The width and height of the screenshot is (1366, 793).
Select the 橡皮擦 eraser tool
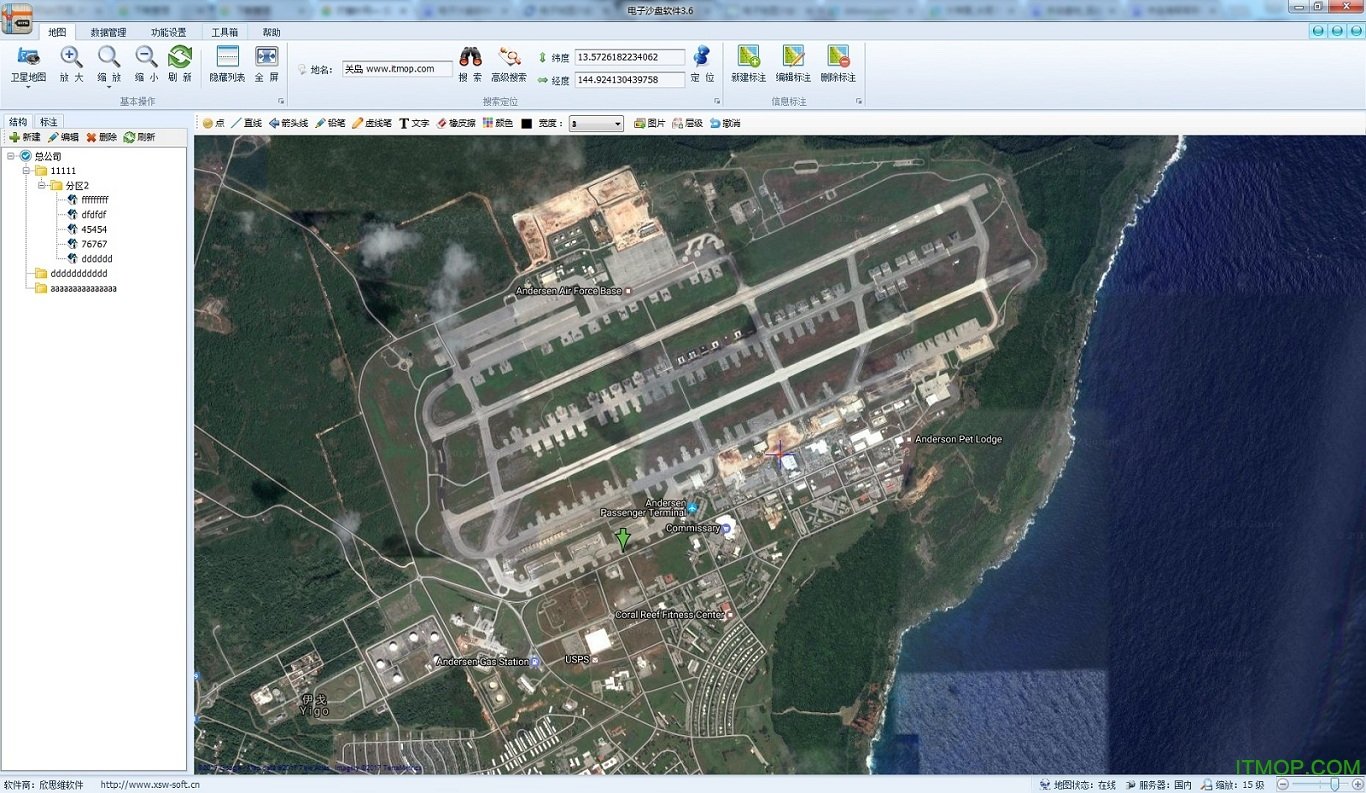[x=456, y=123]
